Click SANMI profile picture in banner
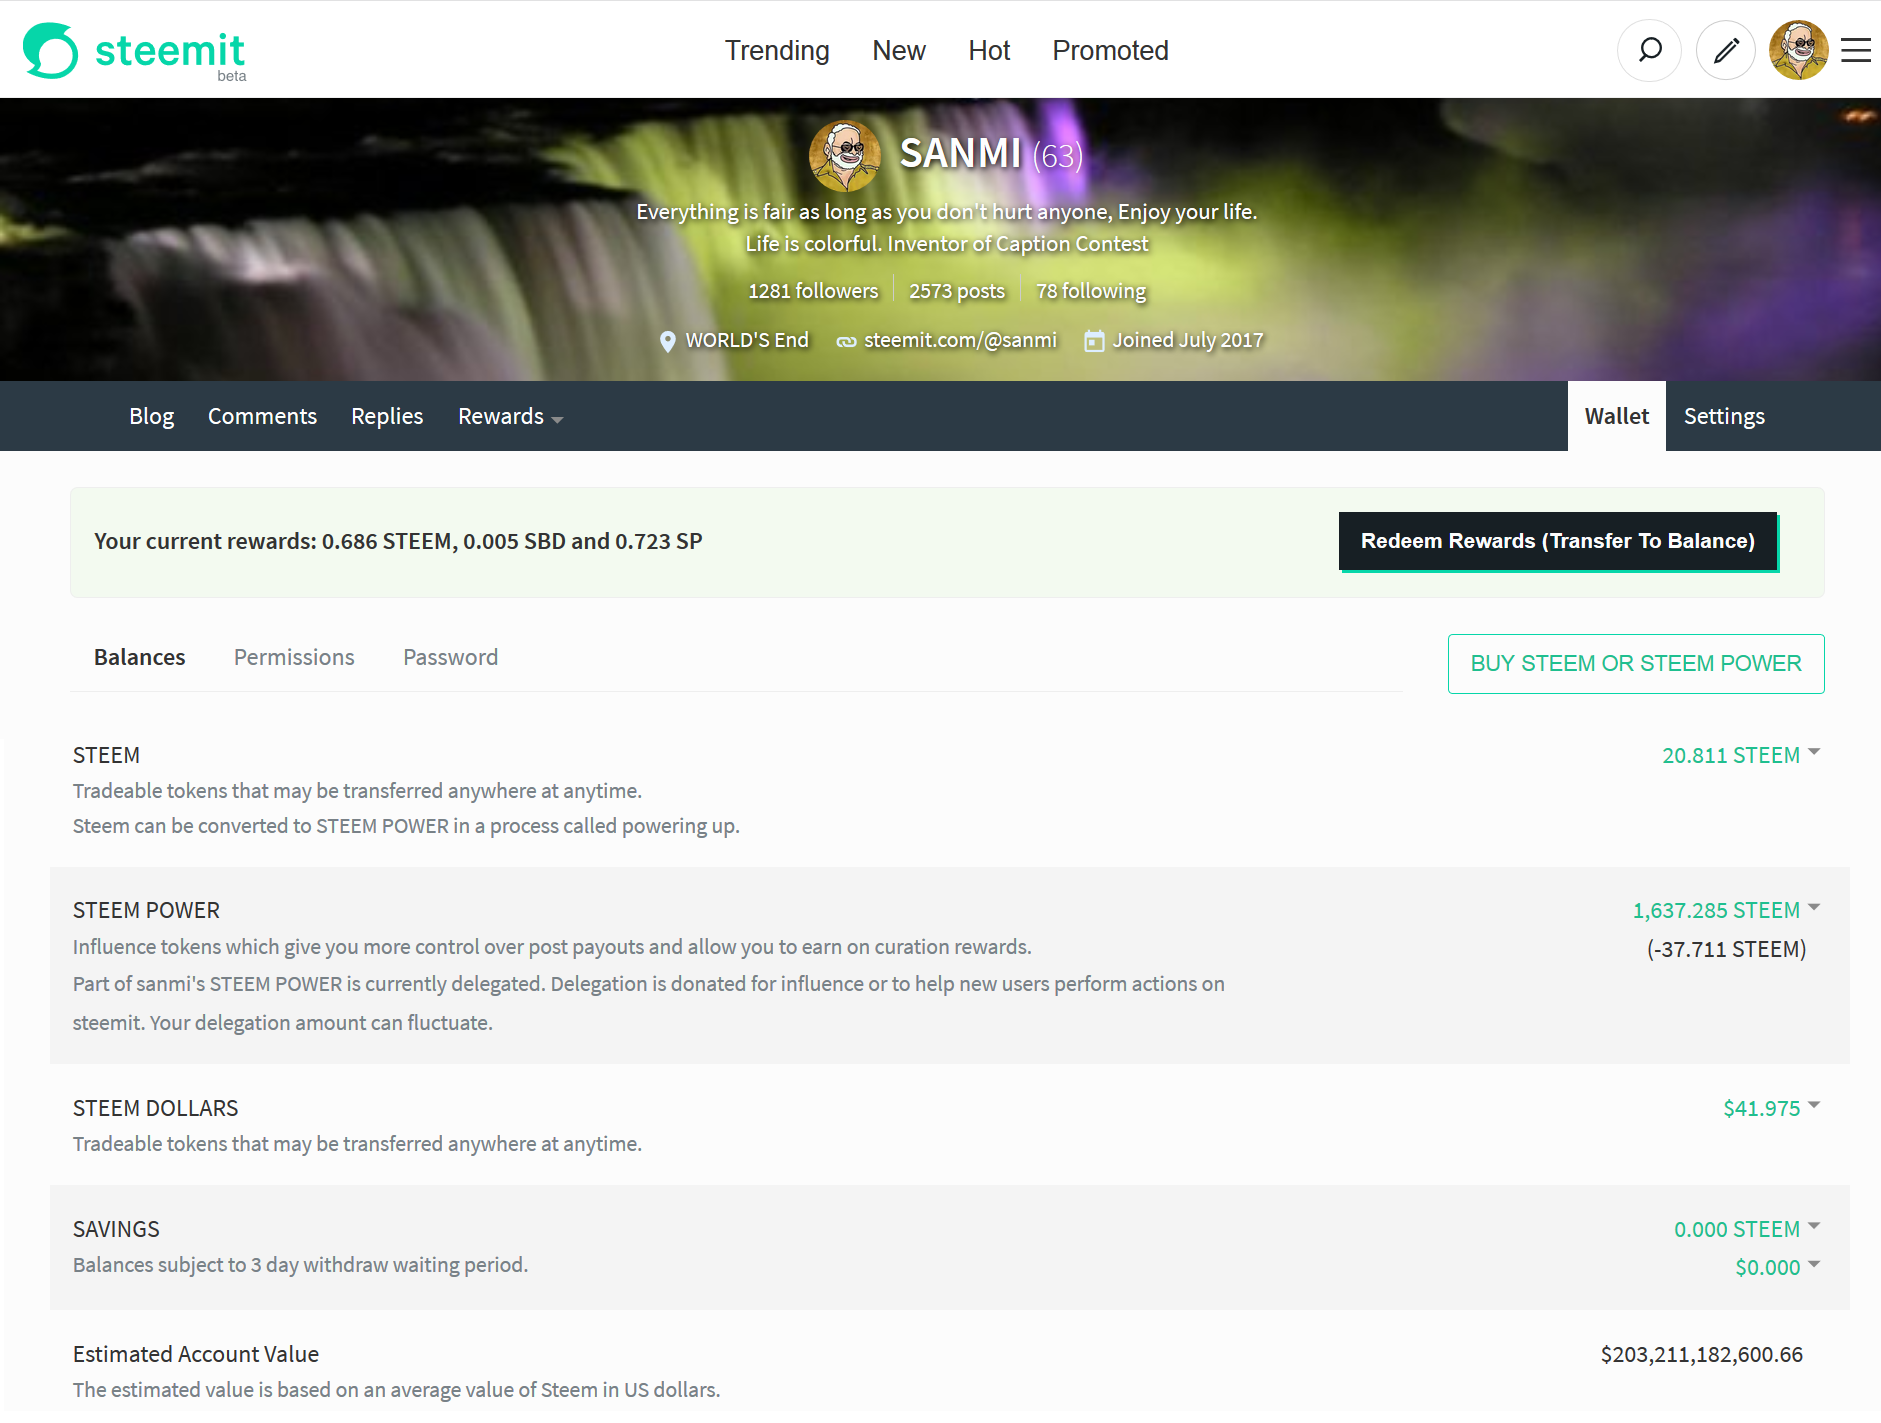Viewport: 1881px width, 1423px height. pyautogui.click(x=844, y=156)
